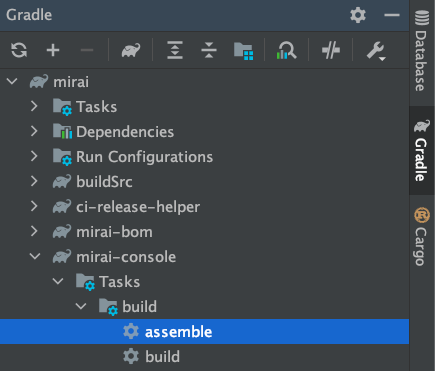The height and width of the screenshot is (371, 435).
Task: Click the ci-release-helper elephant icon
Action: [62, 206]
